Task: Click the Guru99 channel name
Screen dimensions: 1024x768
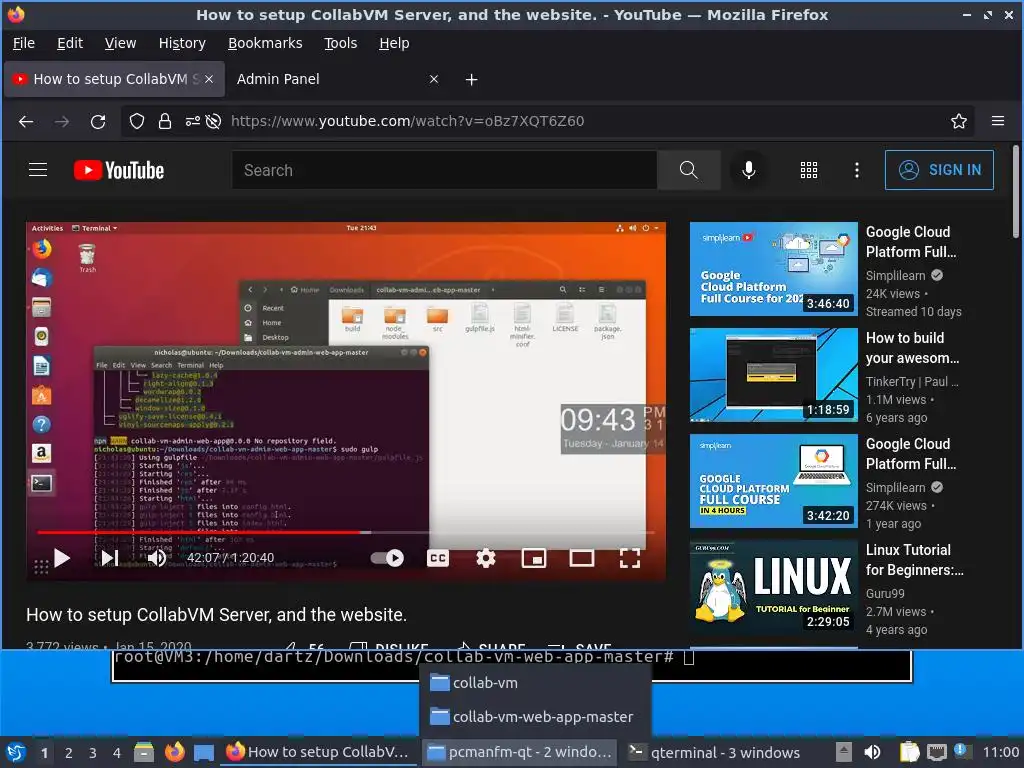Action: [885, 594]
